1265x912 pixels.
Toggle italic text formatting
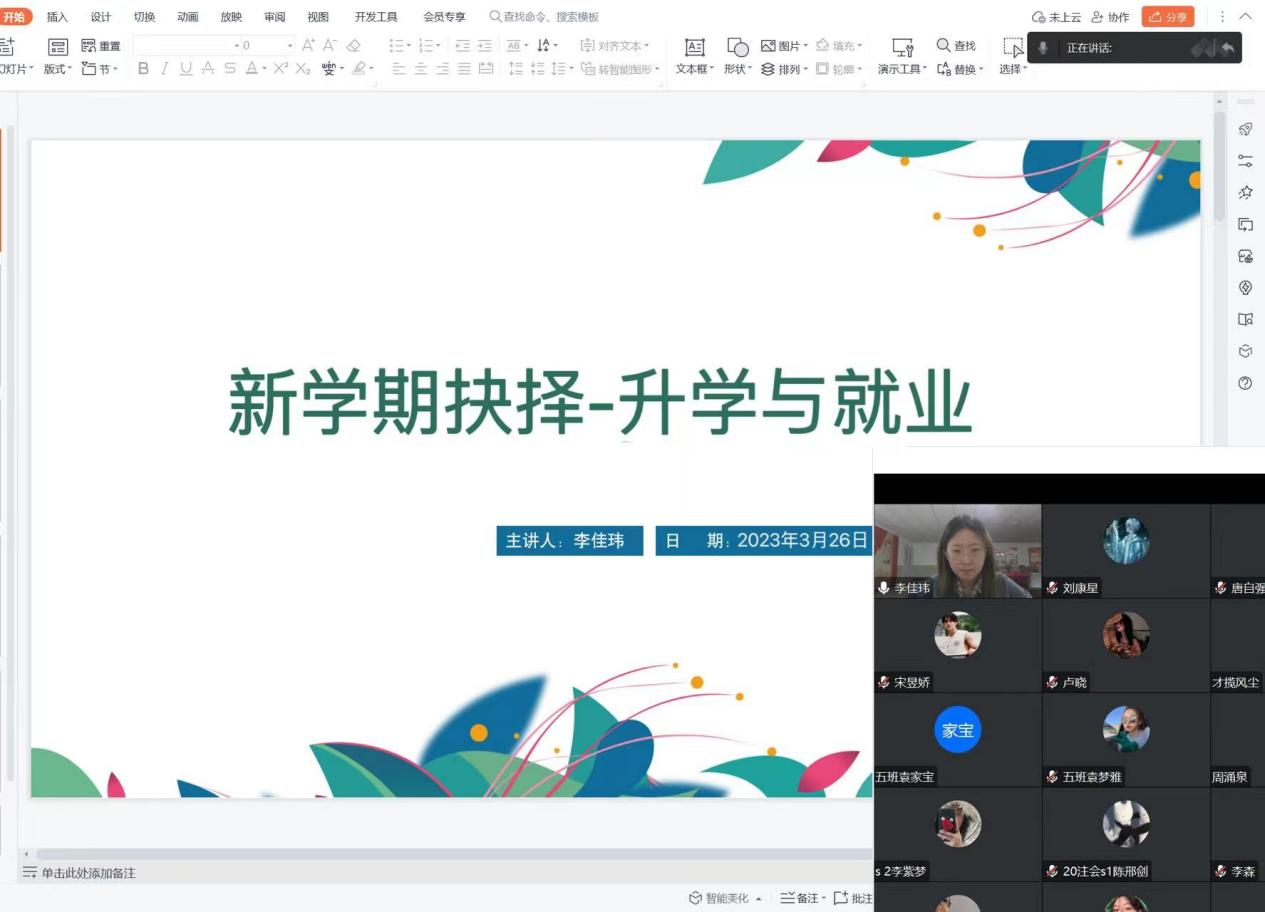click(164, 68)
